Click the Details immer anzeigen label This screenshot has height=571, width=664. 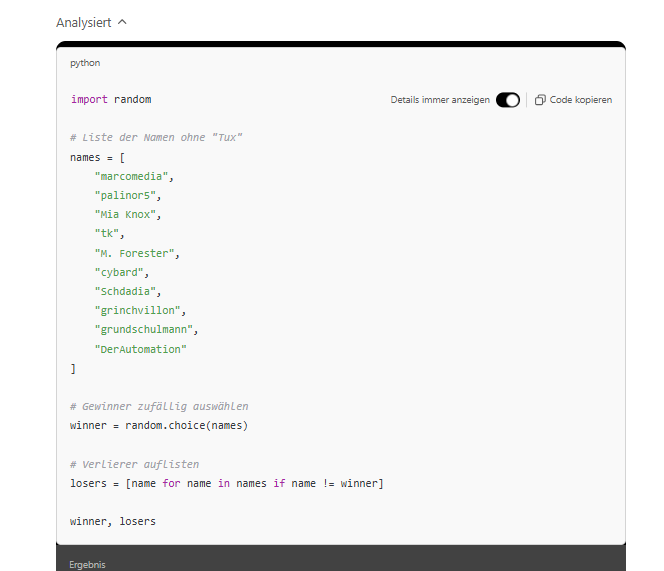440,100
